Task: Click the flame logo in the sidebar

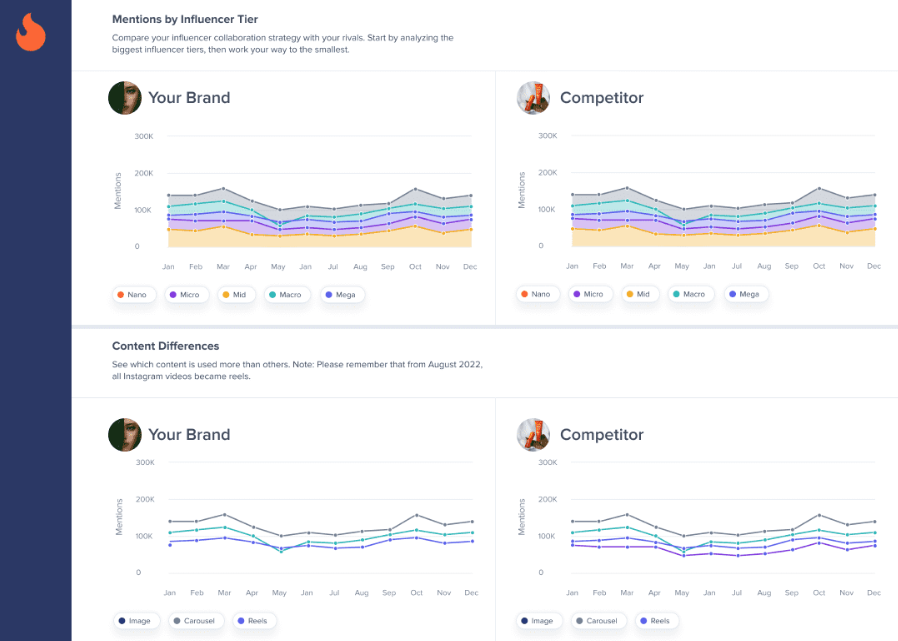Action: coord(31,32)
